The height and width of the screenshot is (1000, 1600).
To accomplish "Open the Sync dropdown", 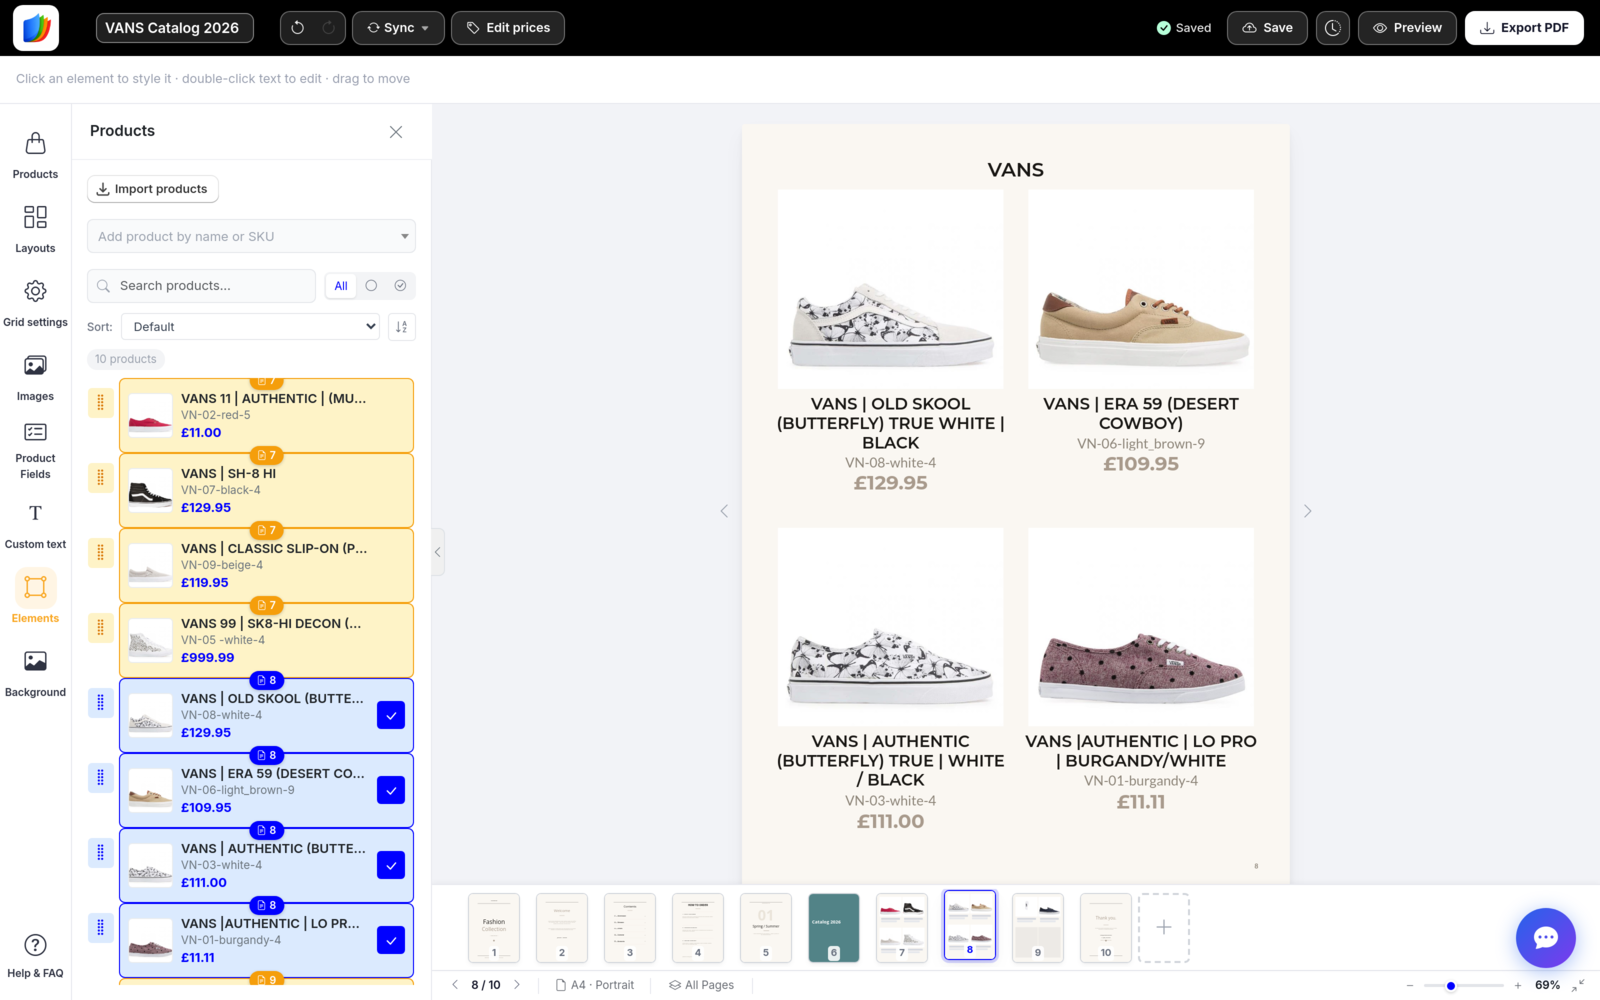I will click(398, 28).
